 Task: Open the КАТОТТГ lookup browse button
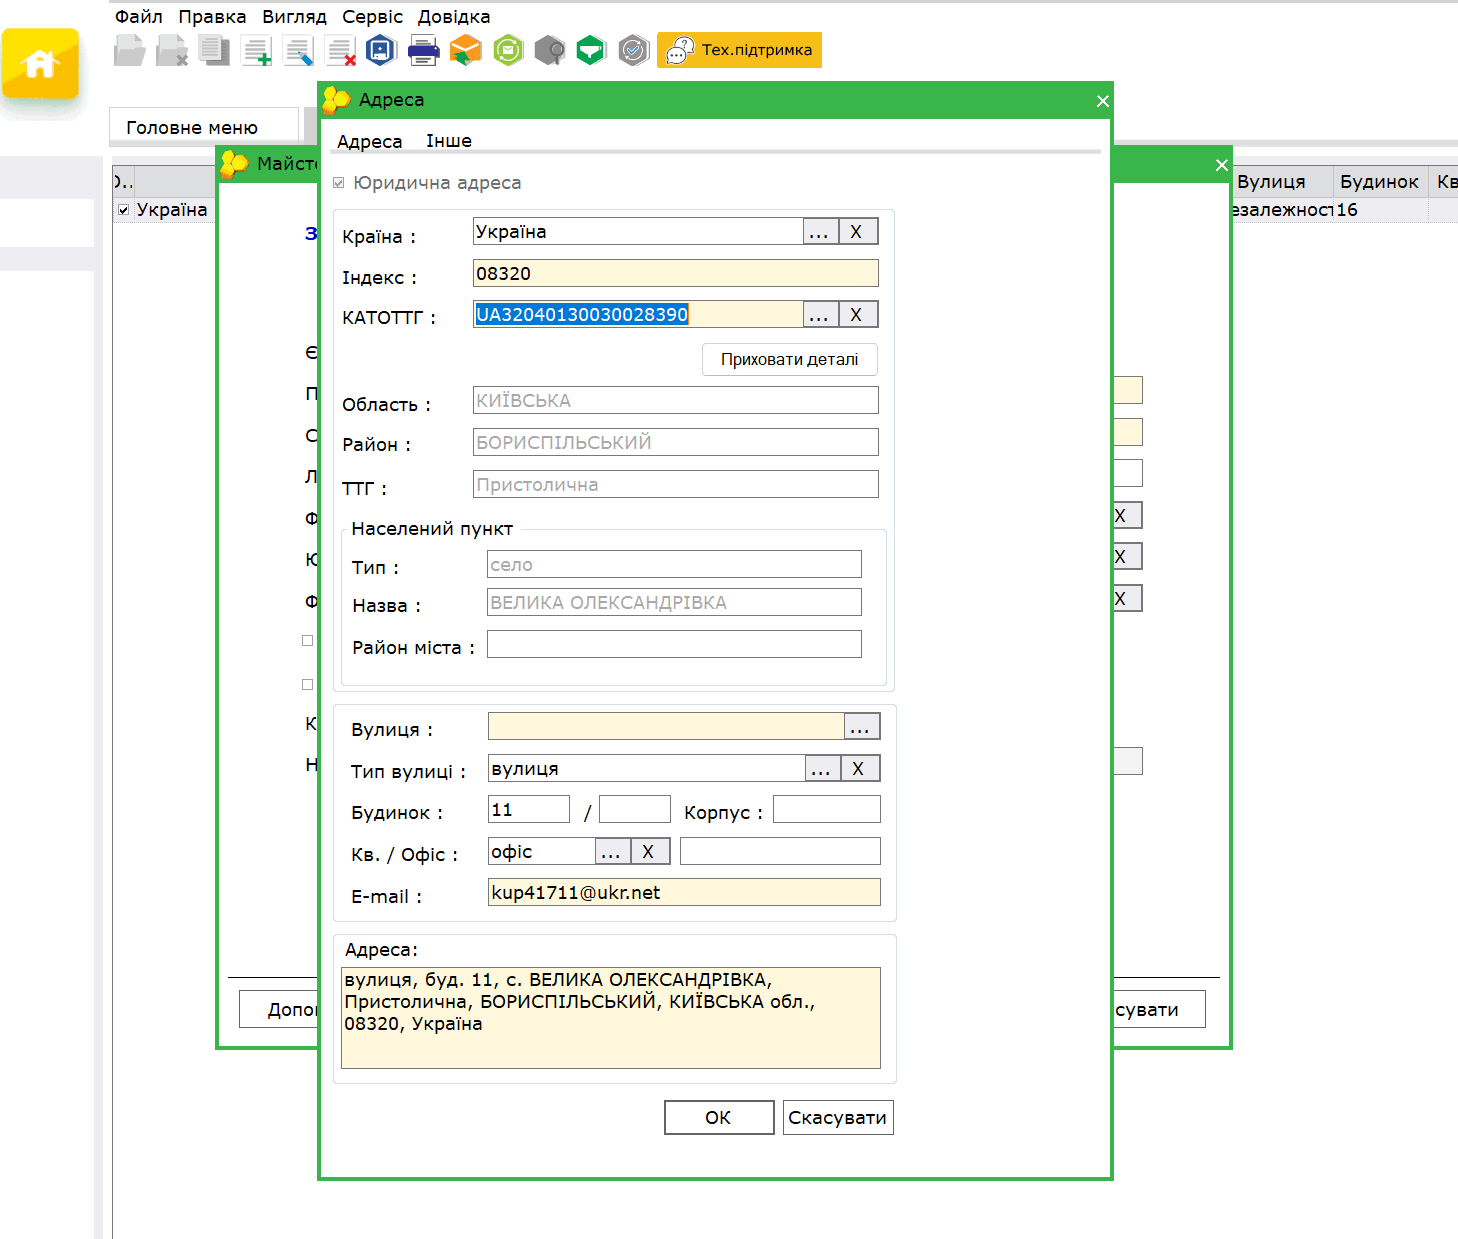point(819,315)
